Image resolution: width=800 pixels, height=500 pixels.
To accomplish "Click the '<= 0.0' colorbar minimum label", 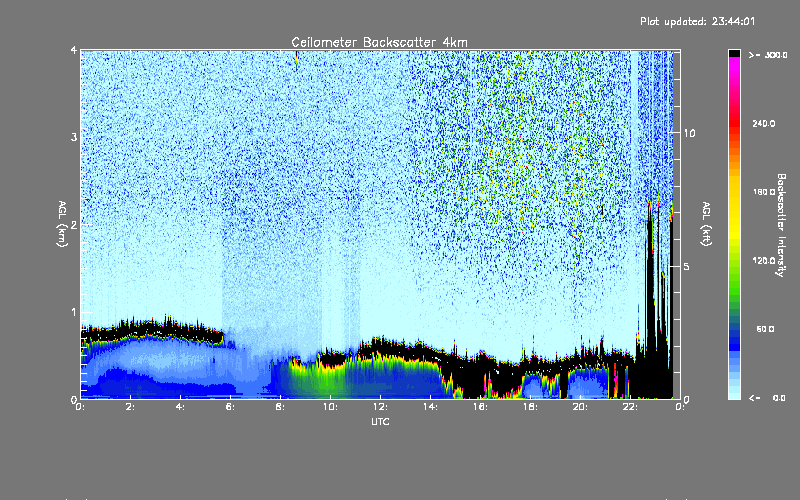I will pos(768,398).
